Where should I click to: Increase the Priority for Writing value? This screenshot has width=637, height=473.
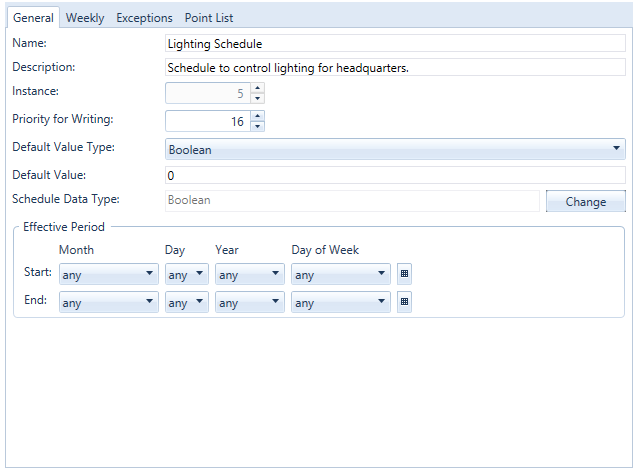pos(258,116)
